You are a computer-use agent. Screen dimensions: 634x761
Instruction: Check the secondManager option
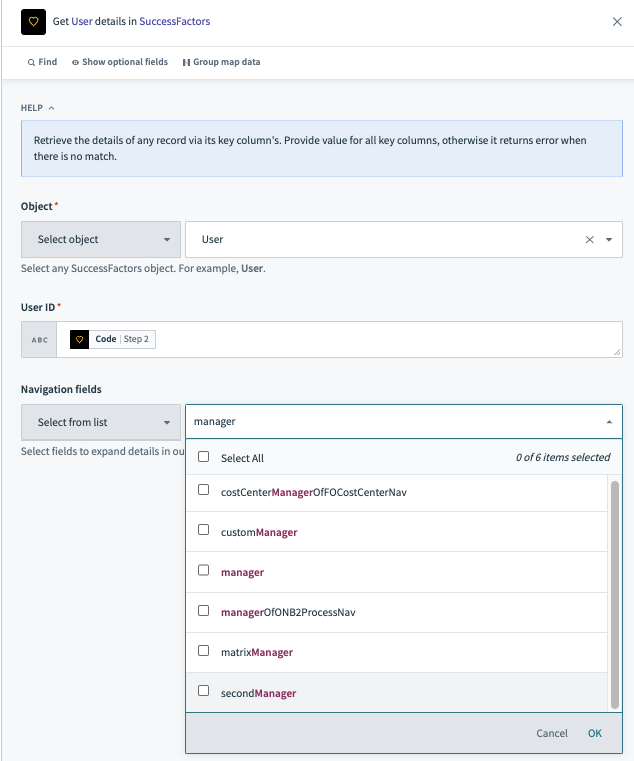coord(204,691)
